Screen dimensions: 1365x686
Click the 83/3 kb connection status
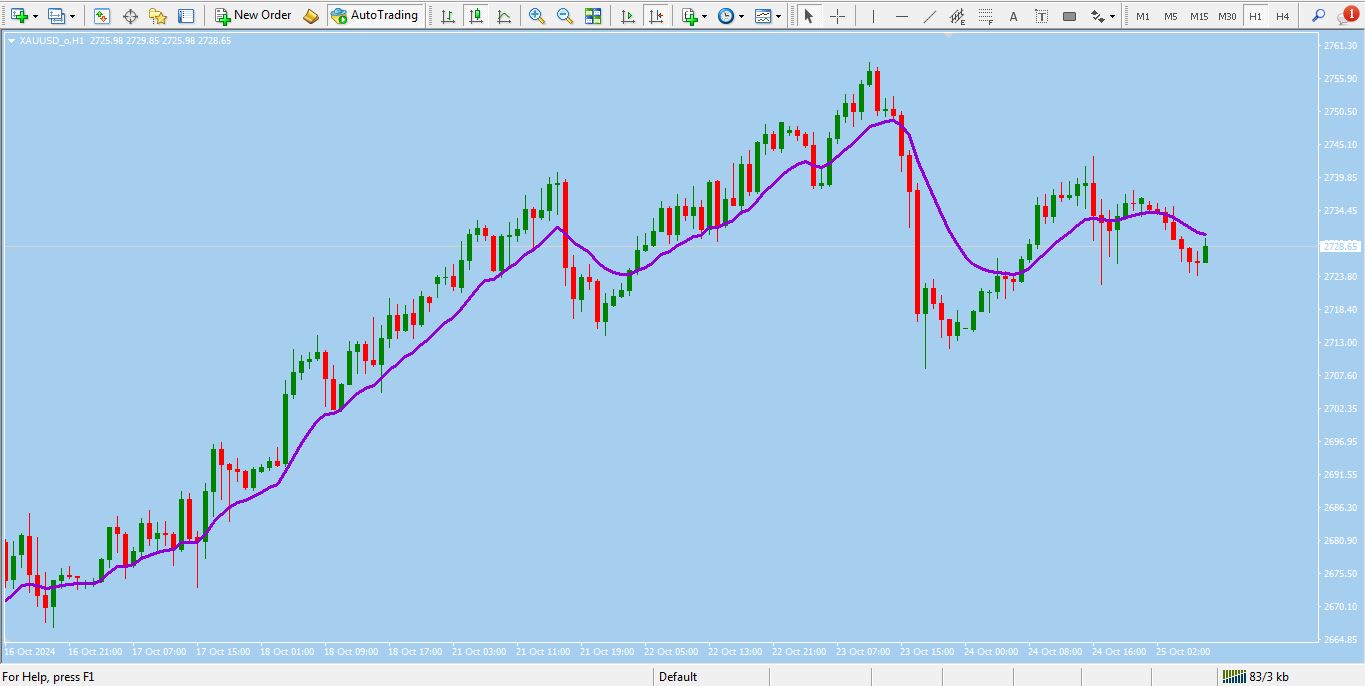[1255, 677]
